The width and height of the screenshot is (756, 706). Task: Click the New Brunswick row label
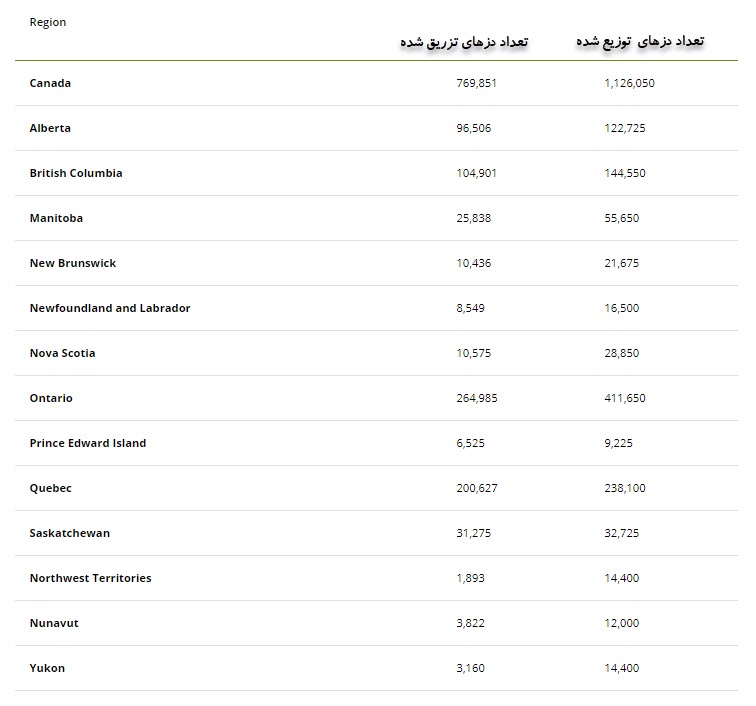point(73,263)
